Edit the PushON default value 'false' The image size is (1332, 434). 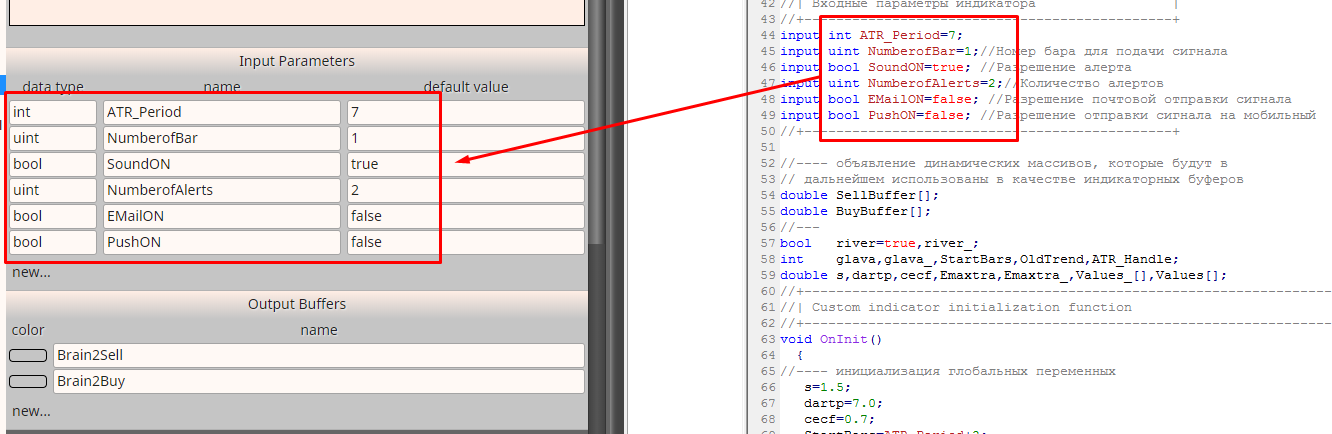coord(465,242)
